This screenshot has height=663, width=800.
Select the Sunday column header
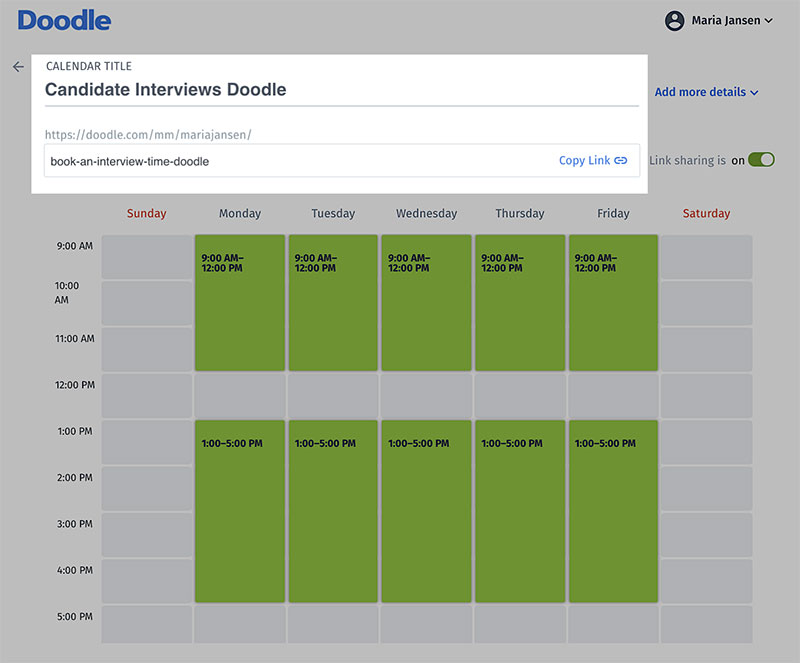coord(146,213)
